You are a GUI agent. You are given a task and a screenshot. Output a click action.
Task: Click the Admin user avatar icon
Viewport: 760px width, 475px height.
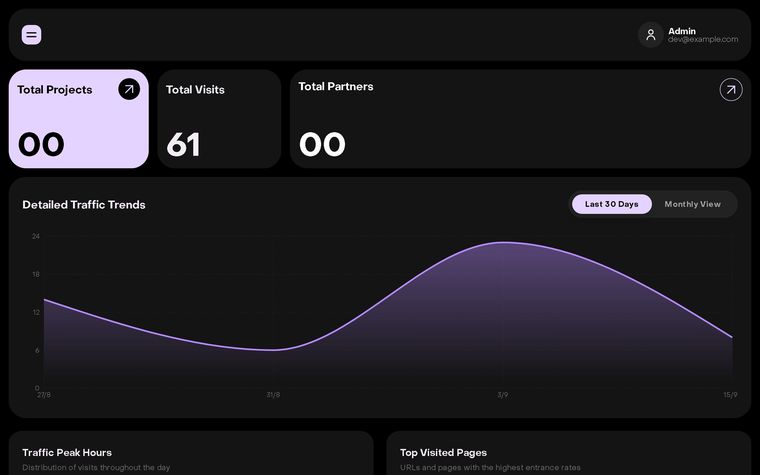tap(650, 35)
